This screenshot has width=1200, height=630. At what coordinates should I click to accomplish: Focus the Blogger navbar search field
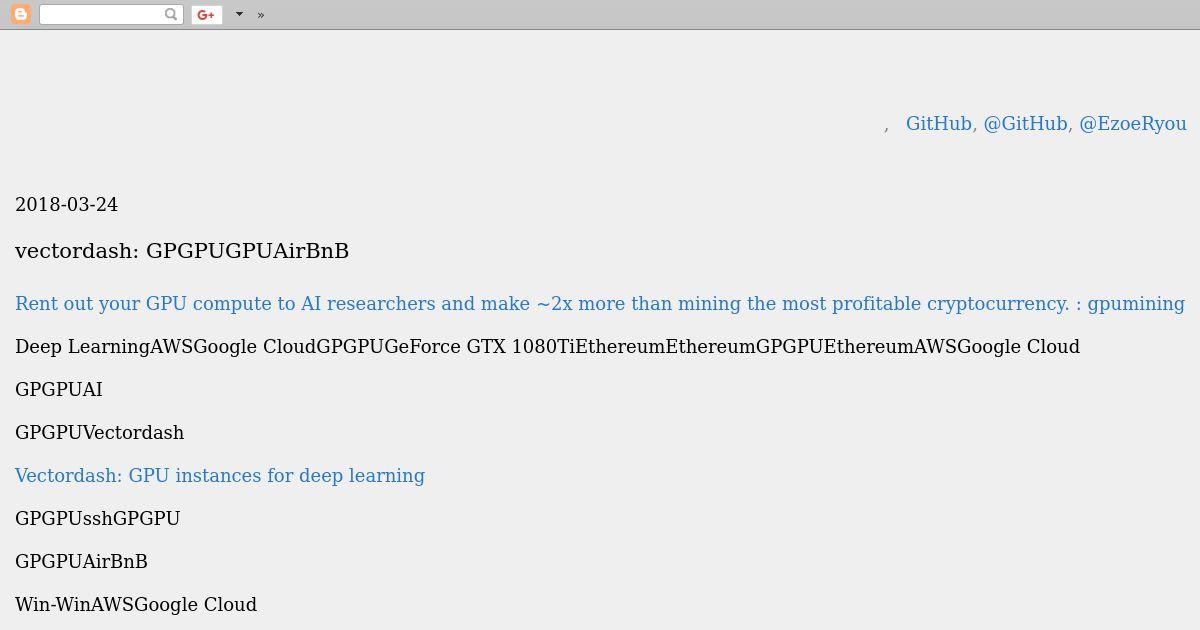(102, 14)
